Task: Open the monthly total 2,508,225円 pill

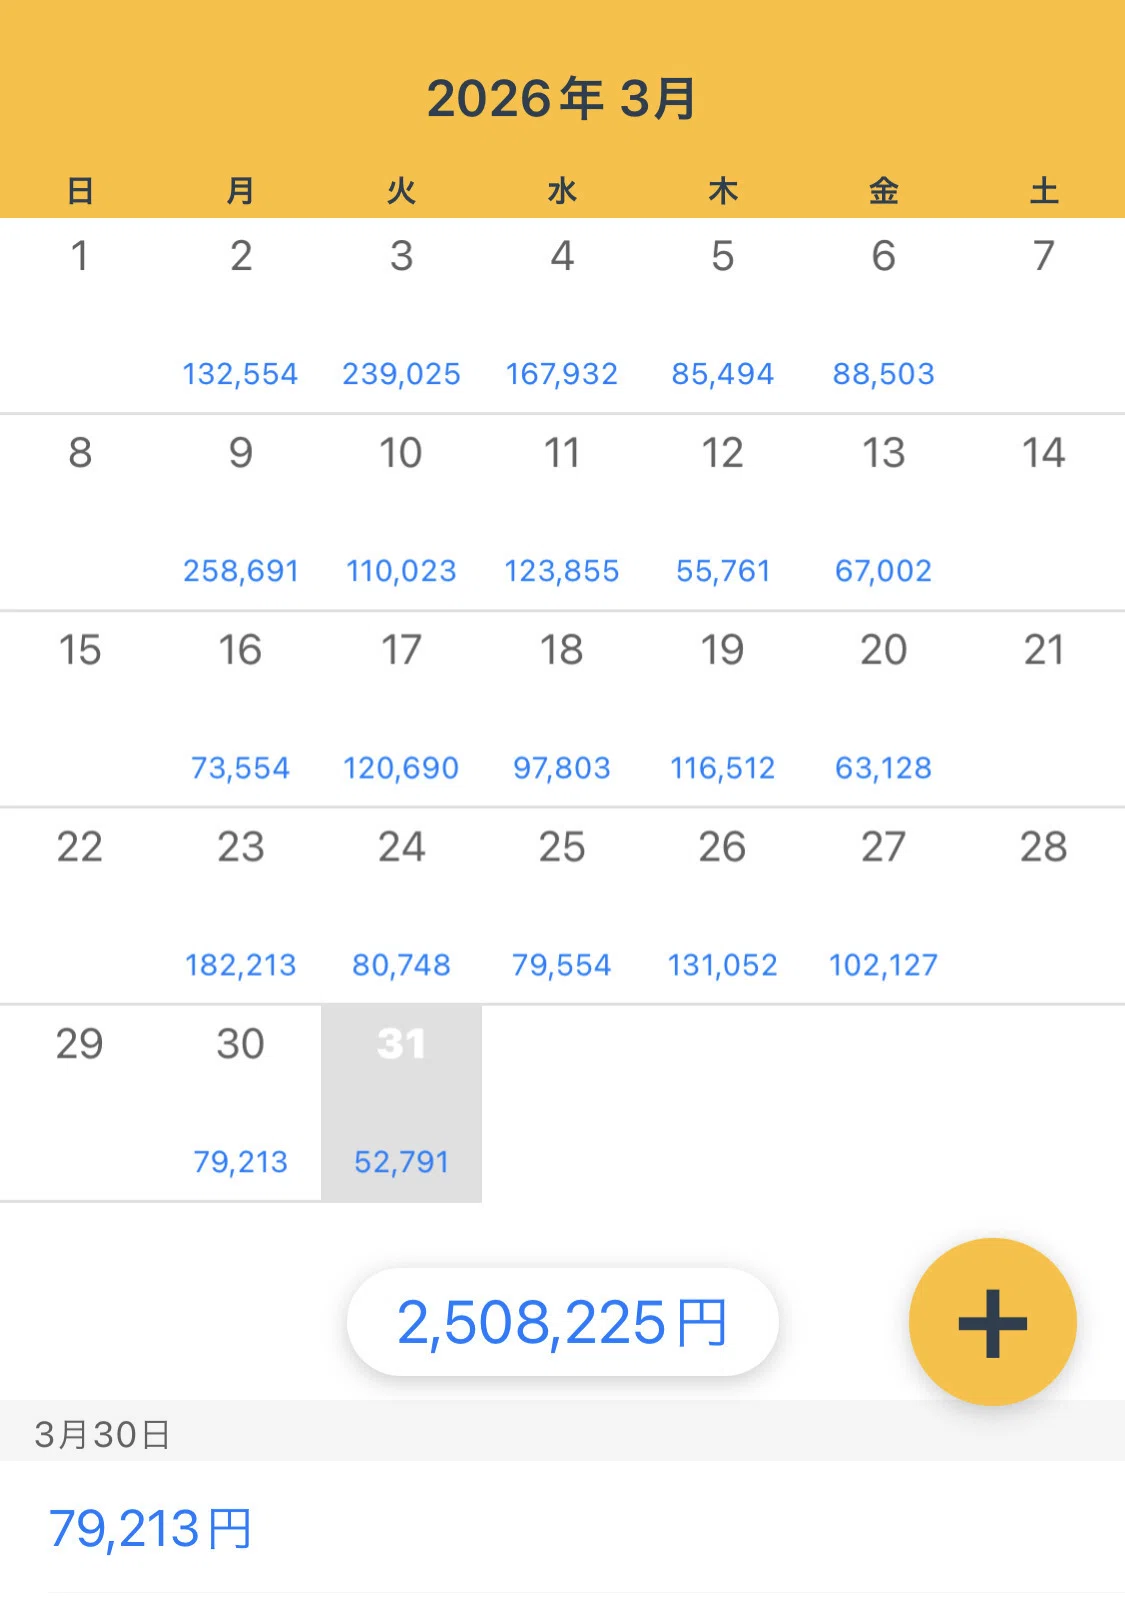Action: (x=562, y=1322)
